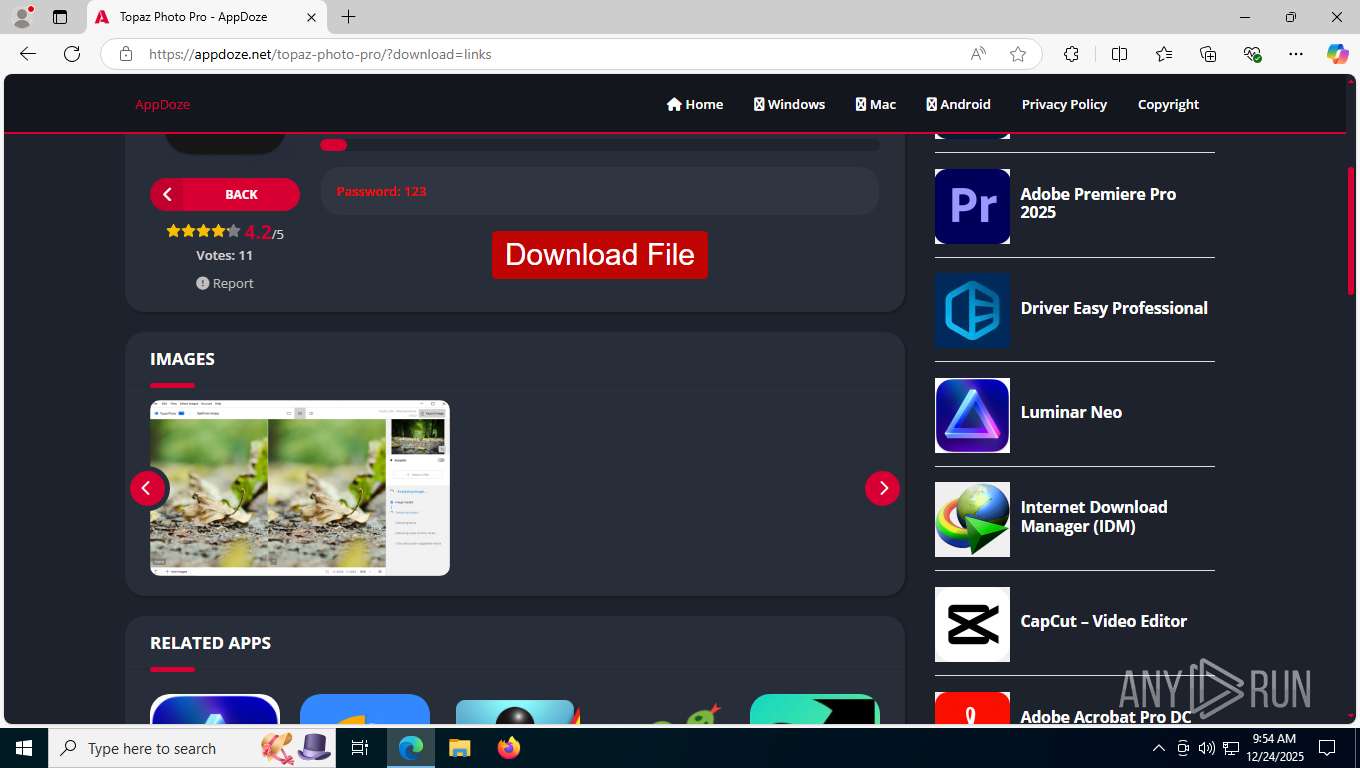The height and width of the screenshot is (768, 1360).
Task: Add this page to favorites star
Action: [x=1018, y=54]
